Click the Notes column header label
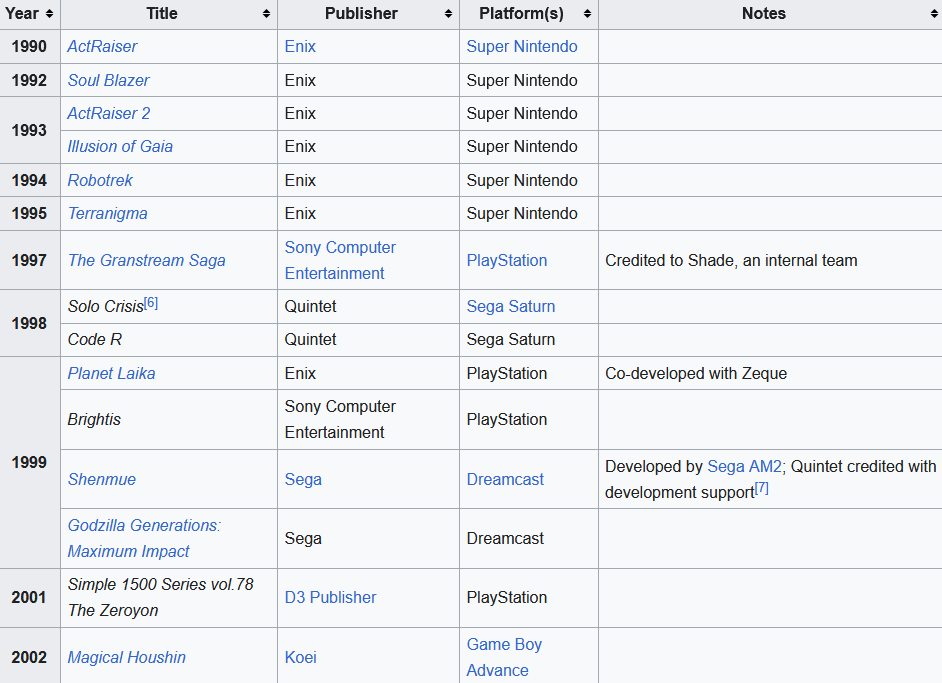The height and width of the screenshot is (683, 942). tap(764, 13)
